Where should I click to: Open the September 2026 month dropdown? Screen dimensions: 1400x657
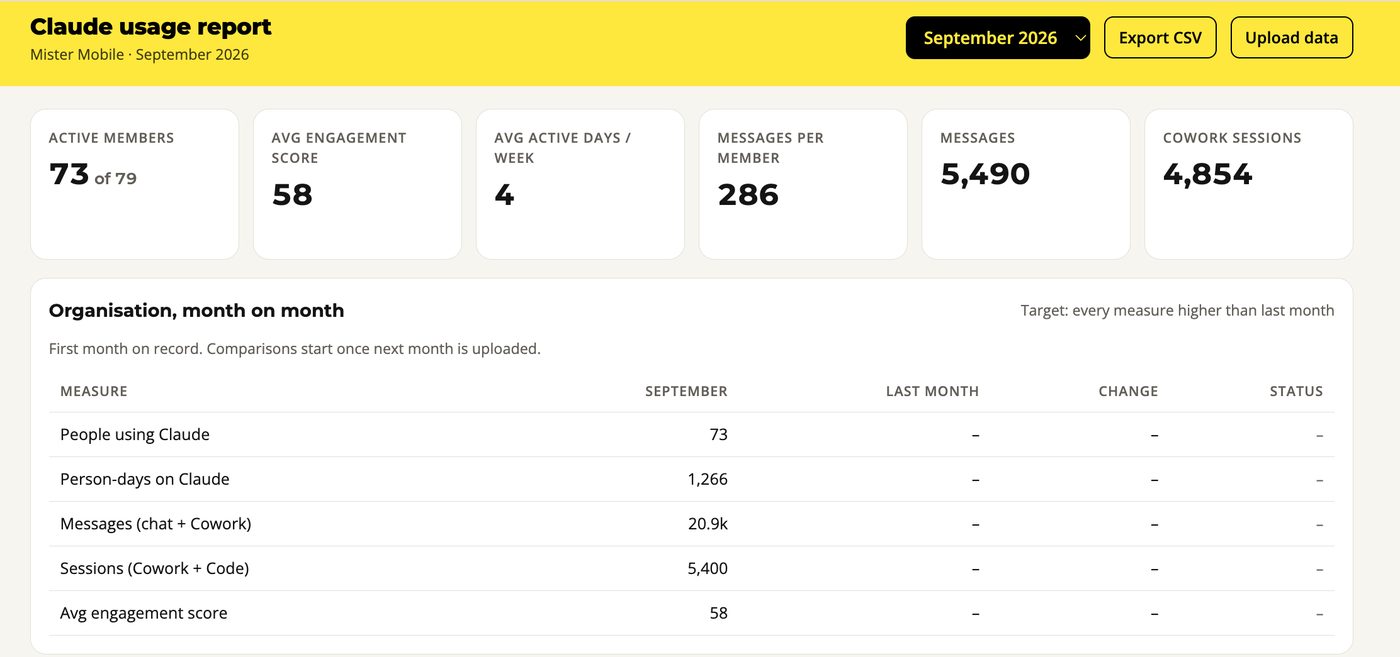pyautogui.click(x=998, y=38)
